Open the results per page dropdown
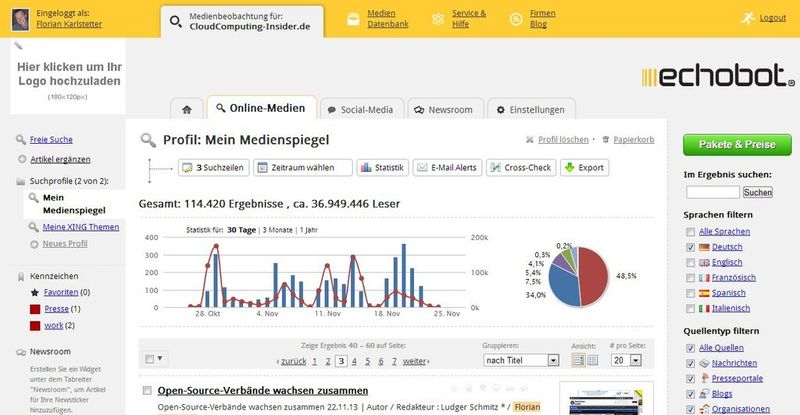This screenshot has width=800, height=415. [626, 360]
